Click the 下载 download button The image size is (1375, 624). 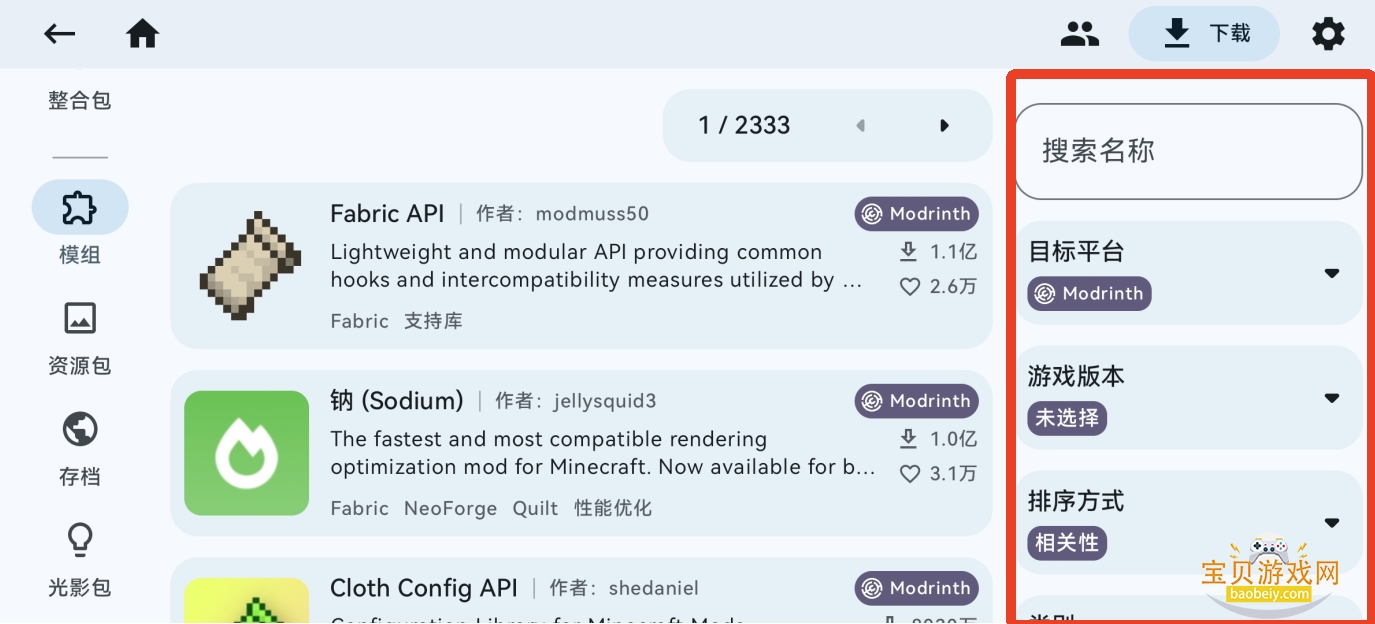pos(1204,34)
